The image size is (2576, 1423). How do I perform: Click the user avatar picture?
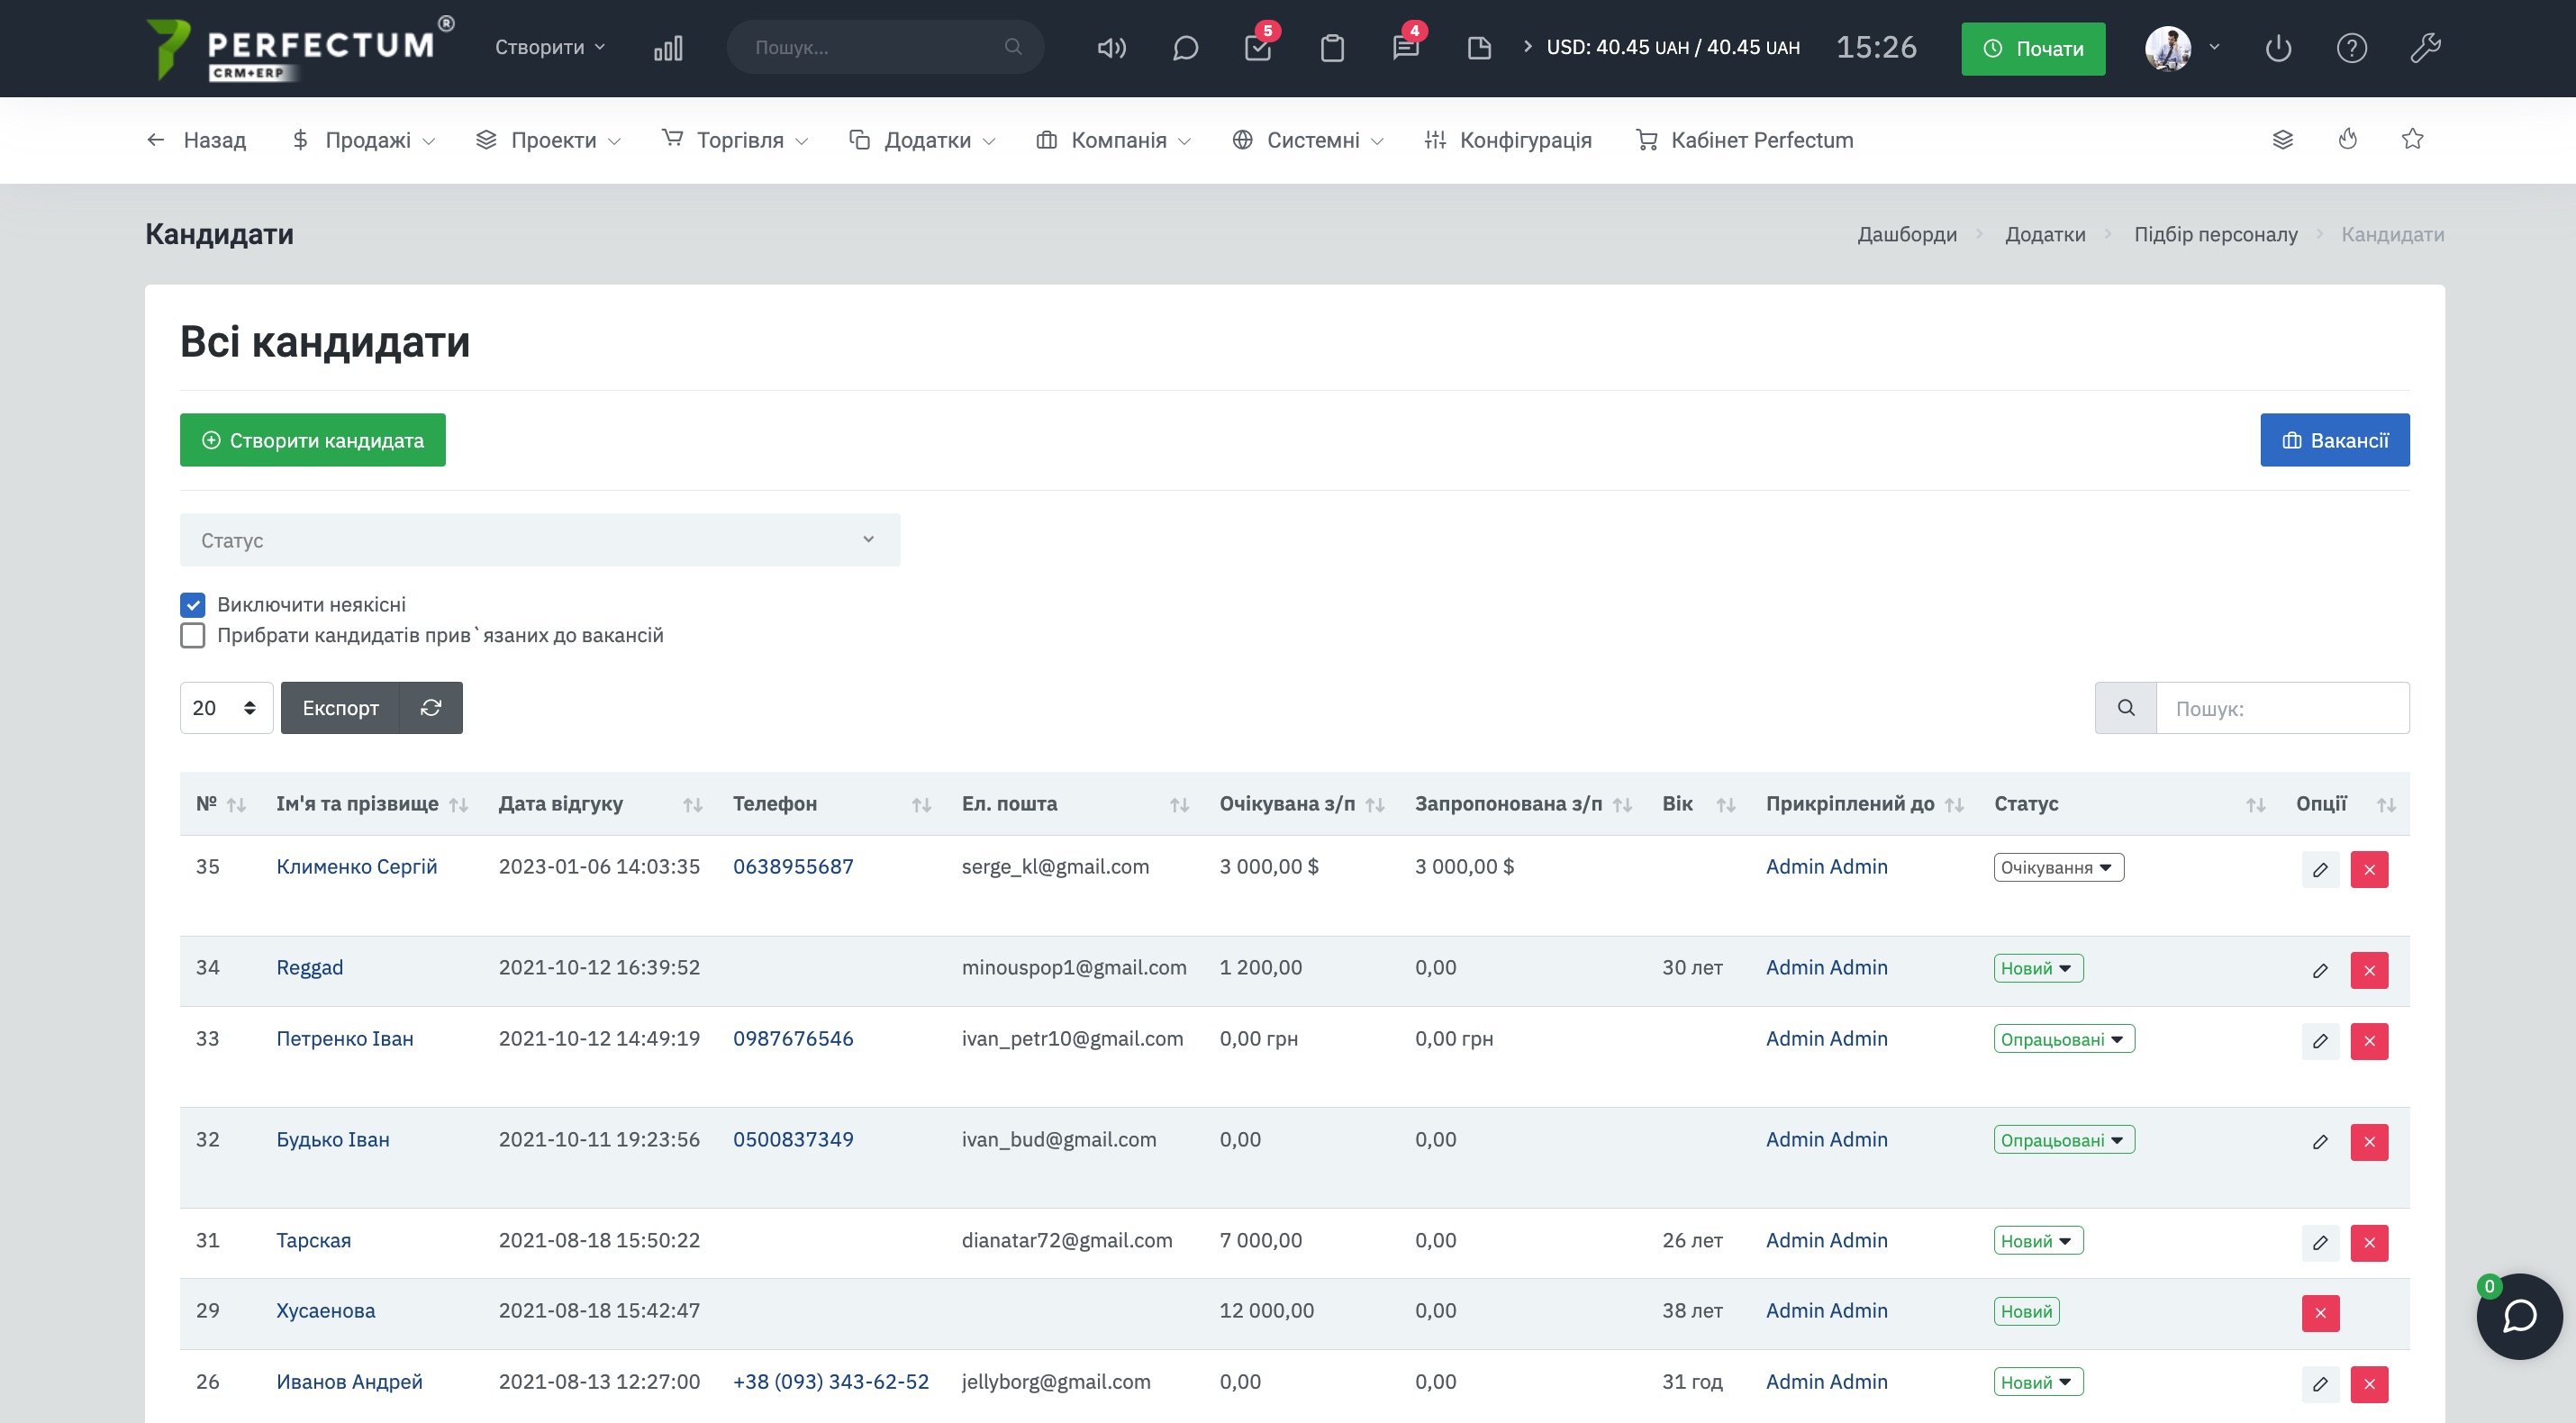pos(2167,48)
